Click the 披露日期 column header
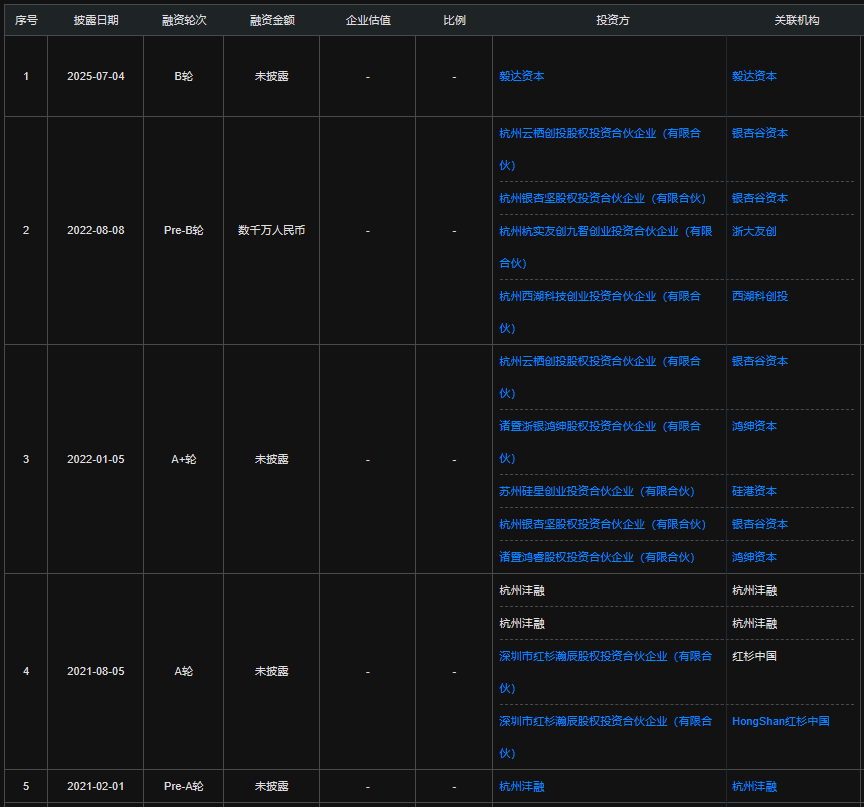 (x=96, y=20)
